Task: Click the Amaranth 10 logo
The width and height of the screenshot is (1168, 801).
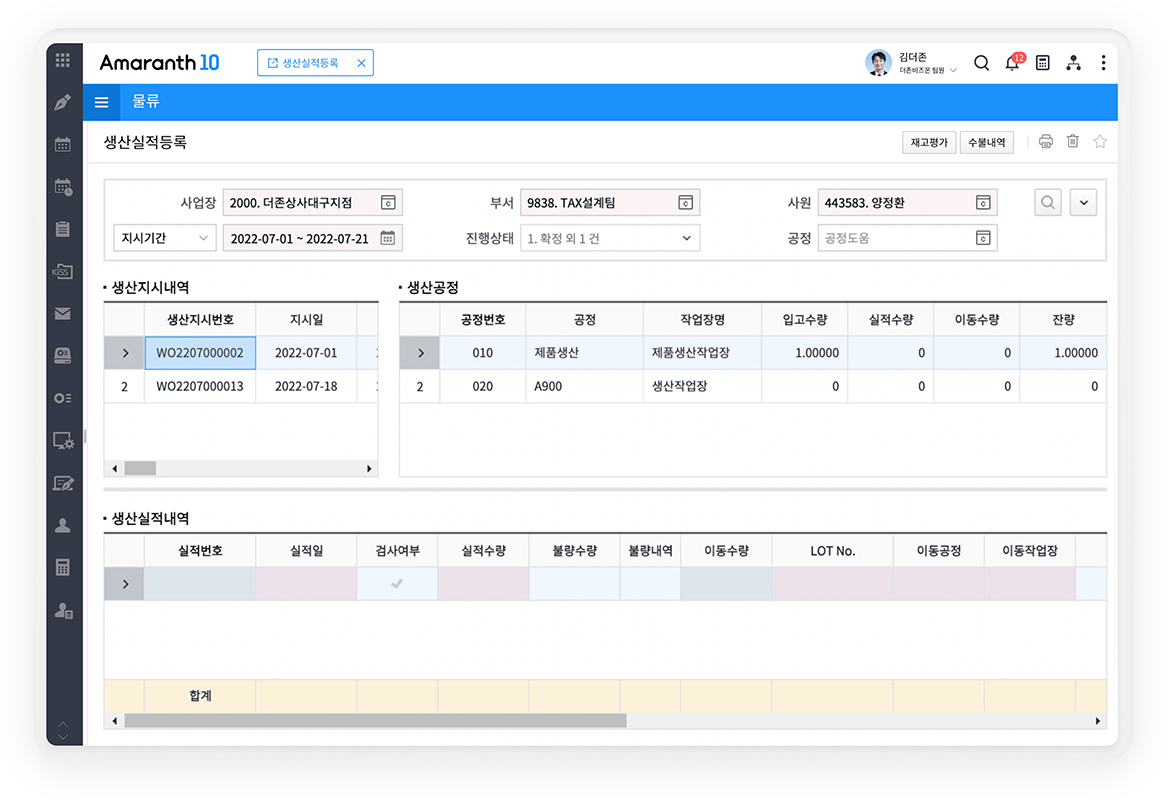Action: (x=159, y=63)
